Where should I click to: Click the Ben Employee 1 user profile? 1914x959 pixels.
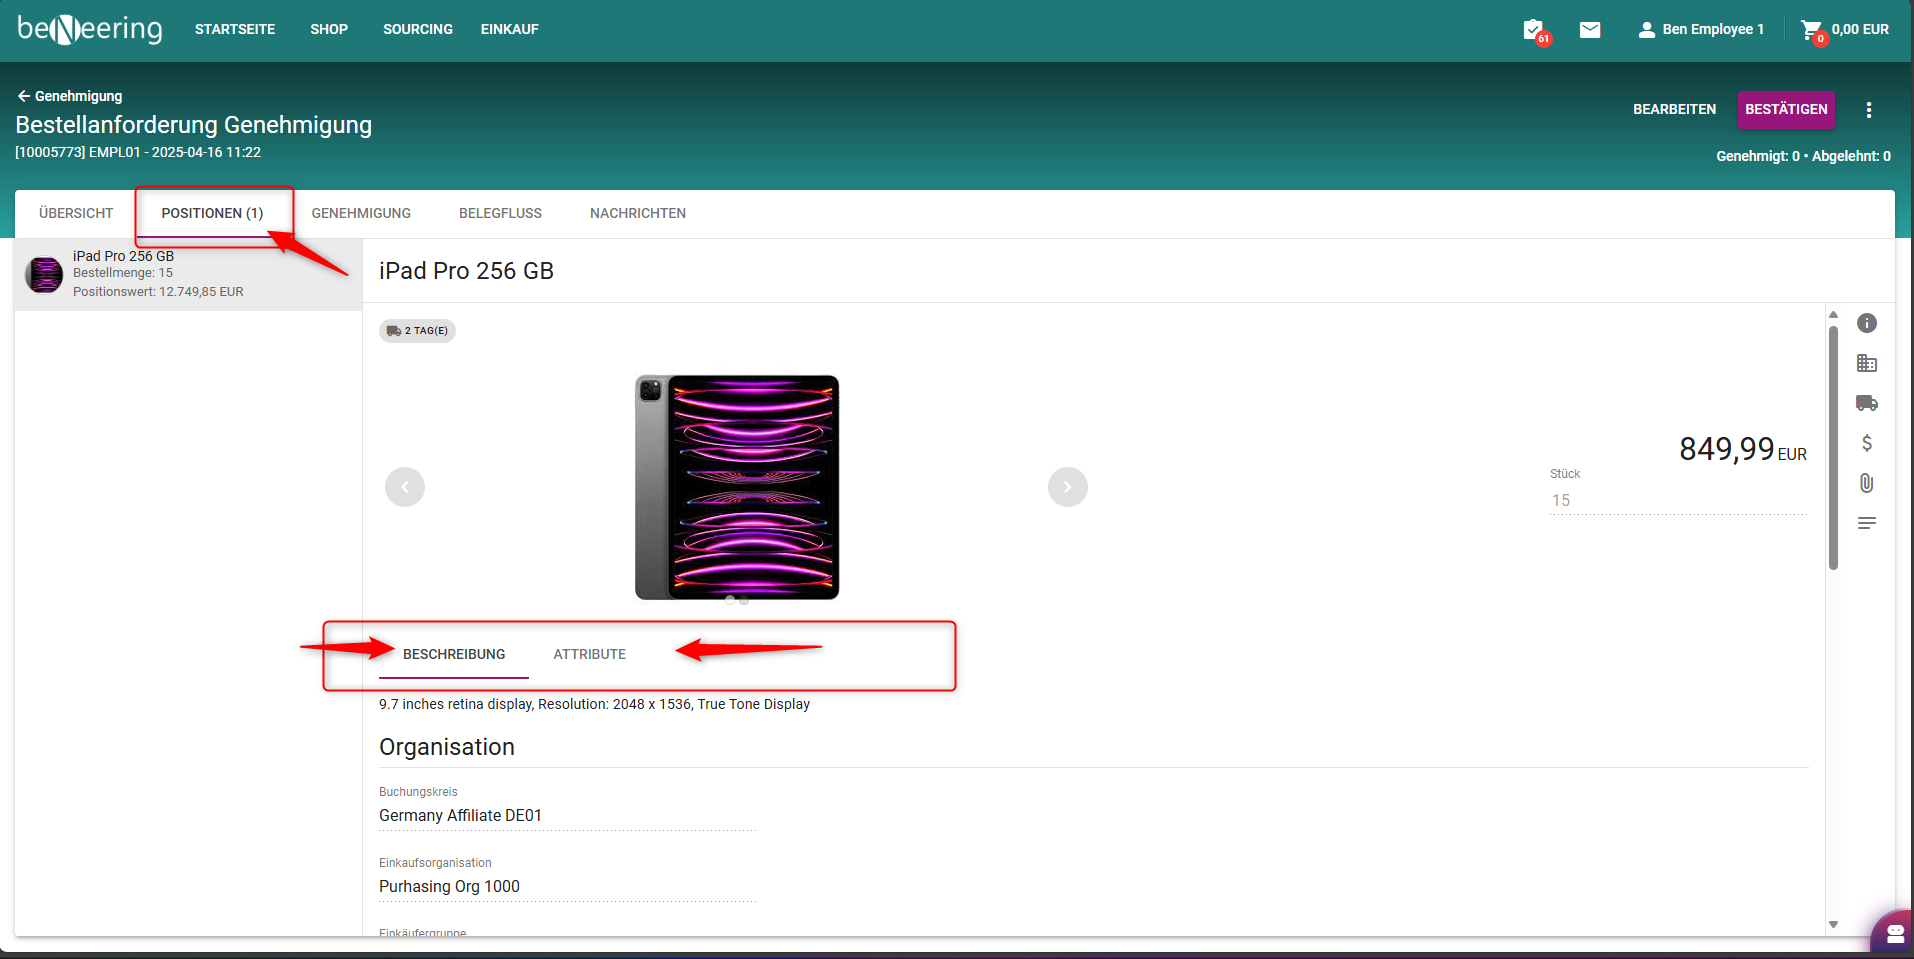pyautogui.click(x=1700, y=30)
